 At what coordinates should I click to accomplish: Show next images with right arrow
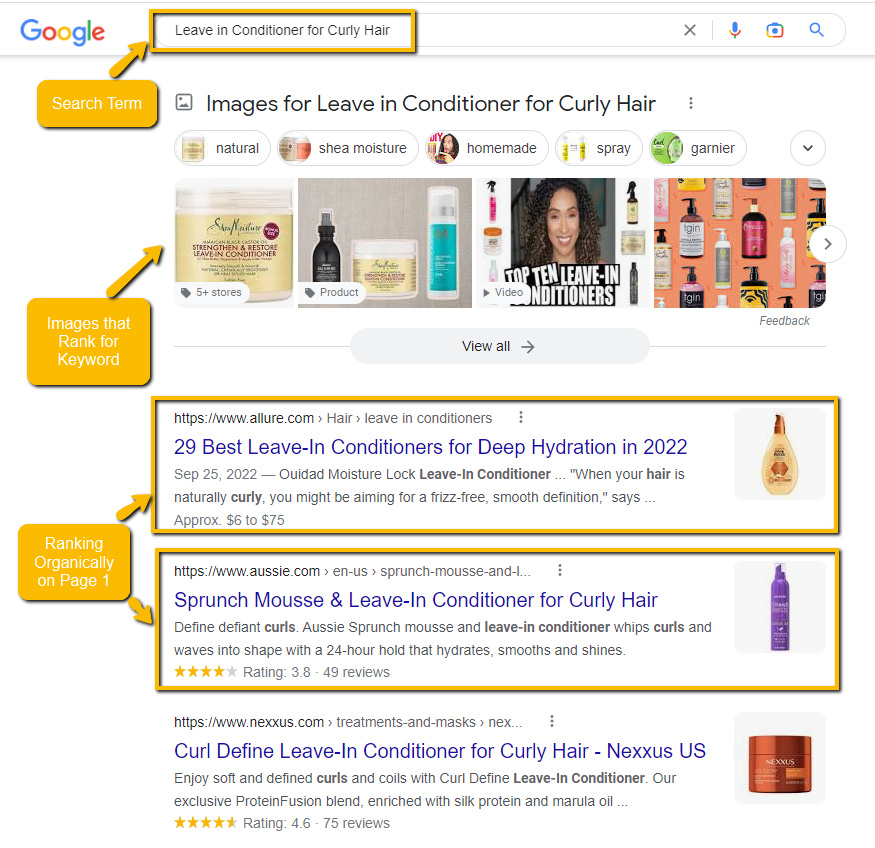828,244
